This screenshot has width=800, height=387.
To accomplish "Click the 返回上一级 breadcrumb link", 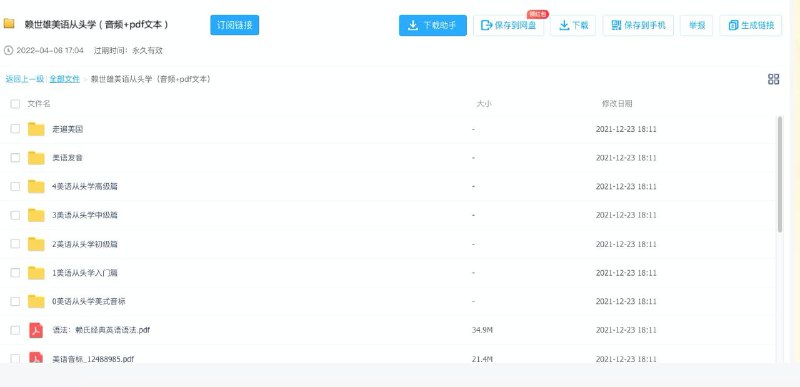I will tap(24, 79).
